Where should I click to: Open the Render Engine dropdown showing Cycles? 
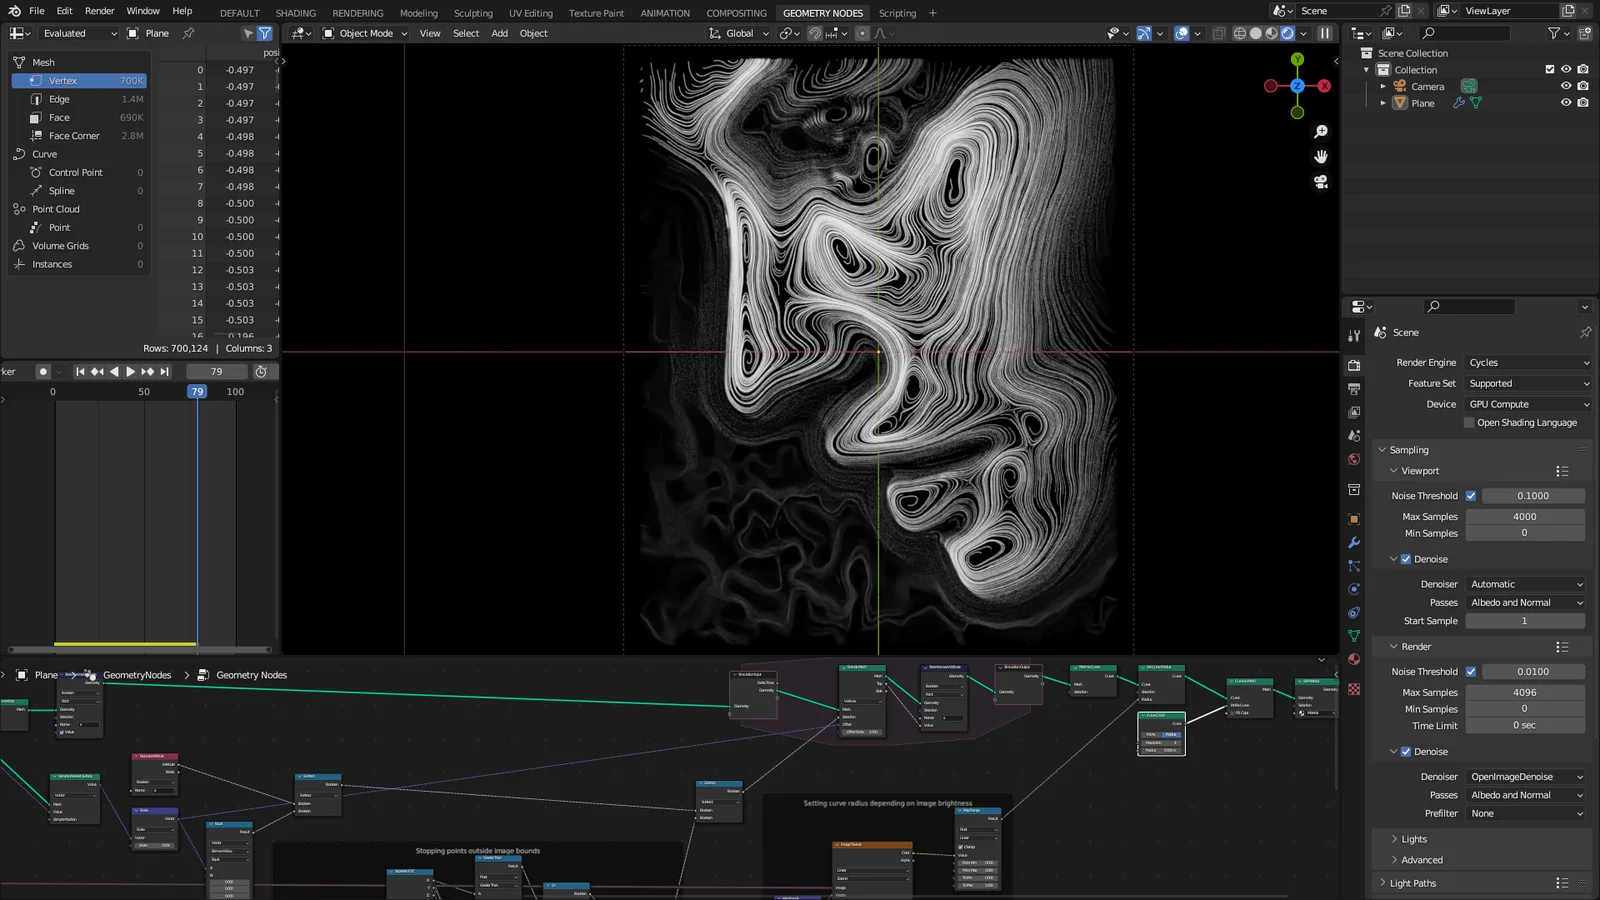click(1527, 362)
